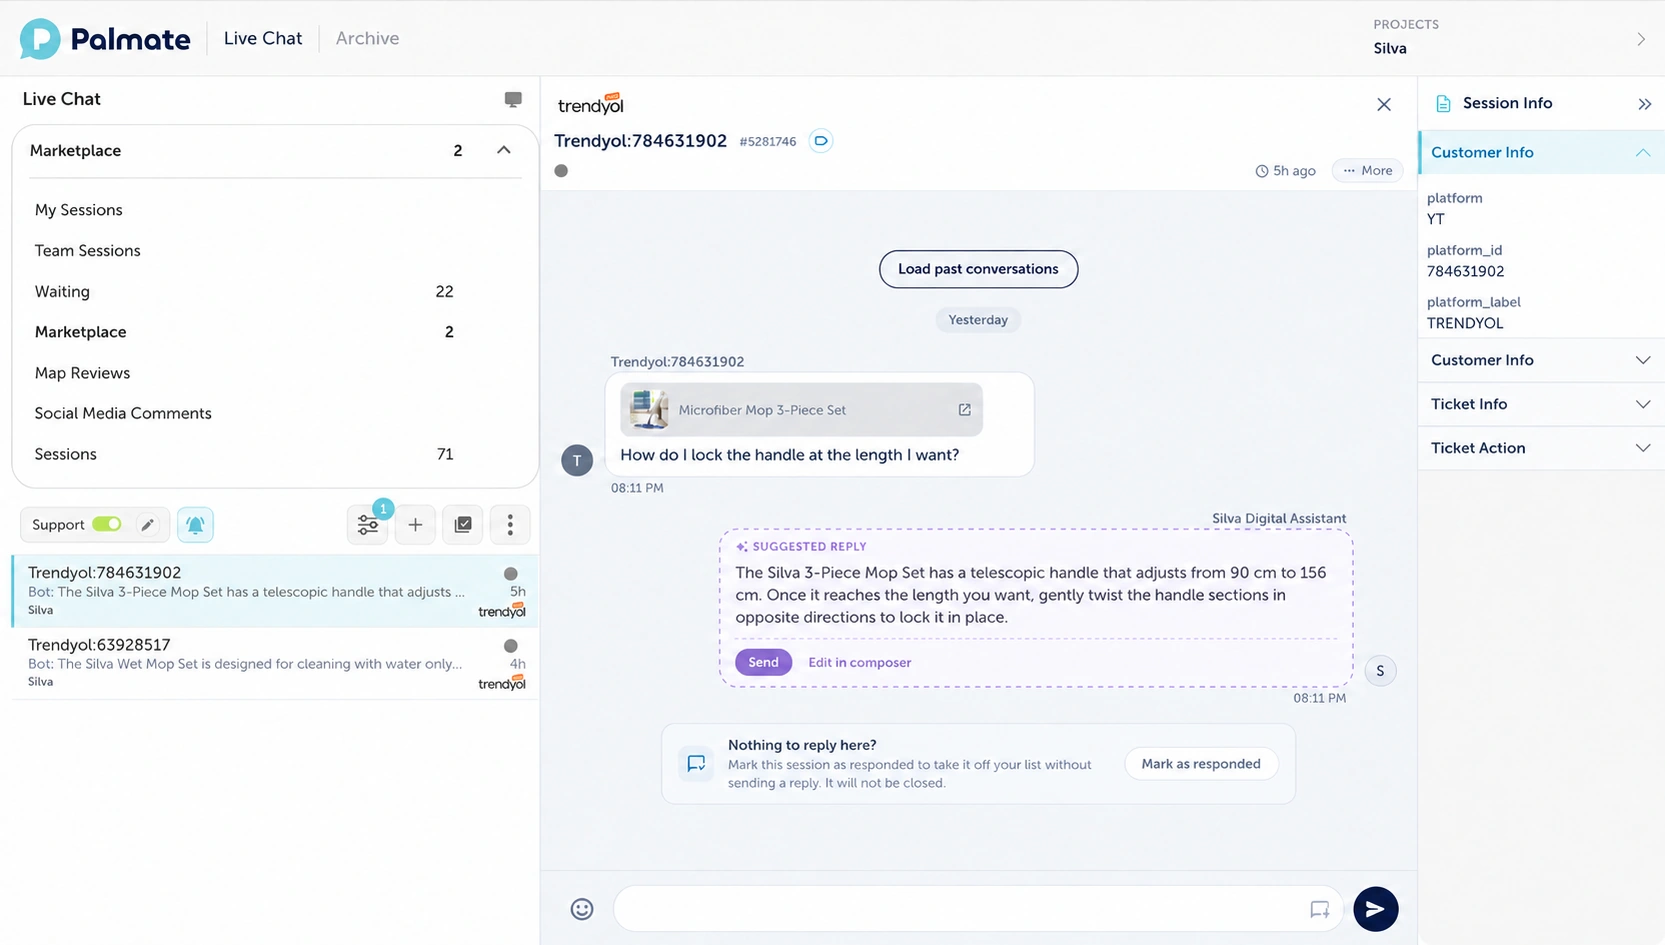Switch to the Archive tab
This screenshot has height=945, width=1665.
367,38
